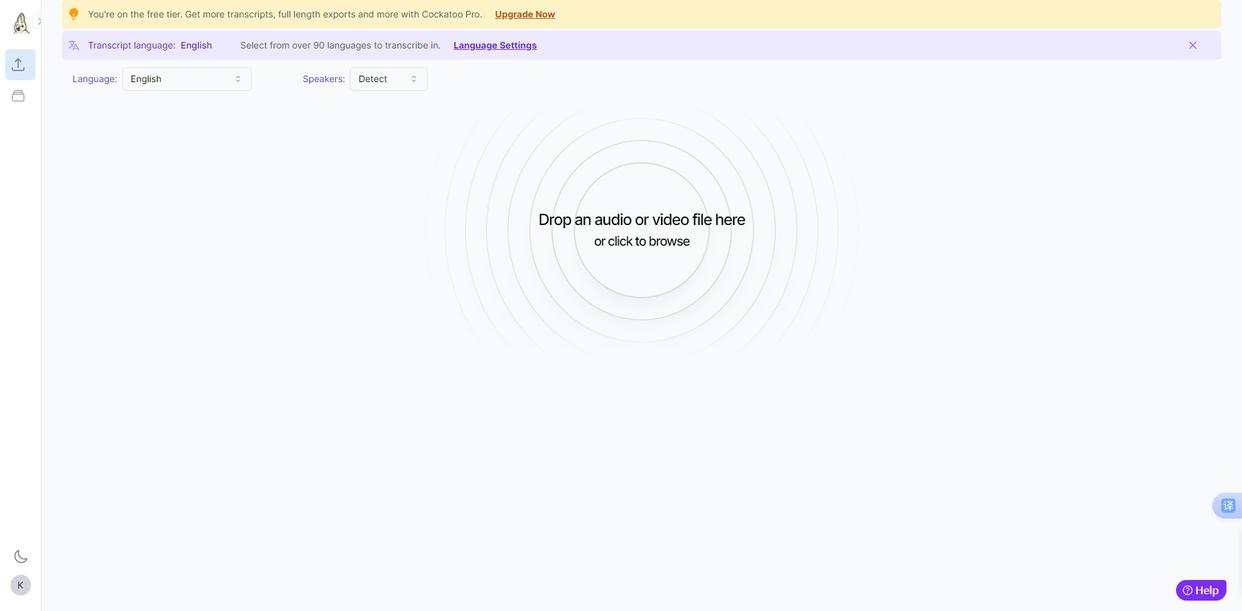Click "or click to browse" to choose a file
The image size is (1242, 611).
coord(641,241)
